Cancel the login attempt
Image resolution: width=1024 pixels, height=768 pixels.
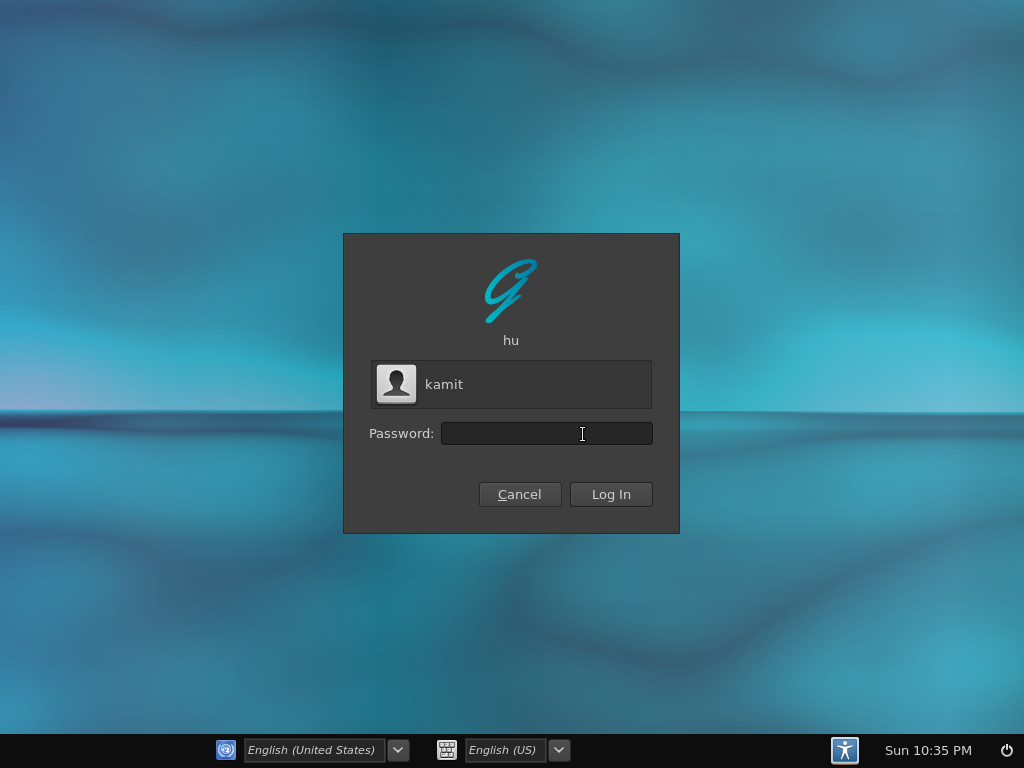(519, 494)
